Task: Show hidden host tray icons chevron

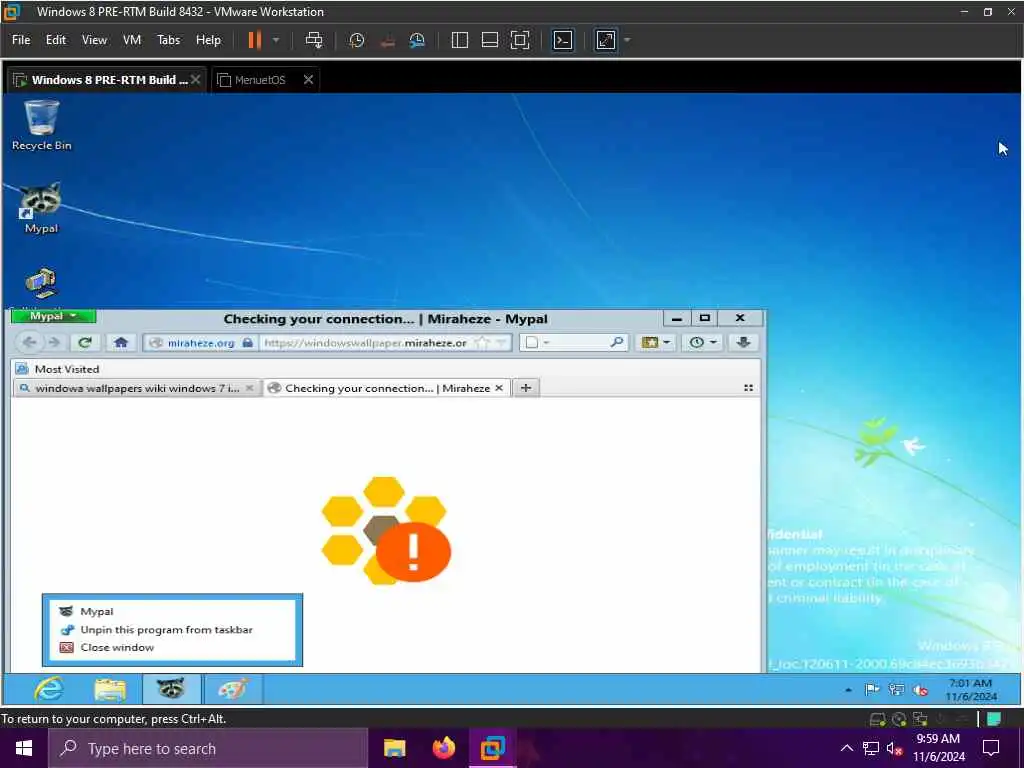Action: pos(846,748)
